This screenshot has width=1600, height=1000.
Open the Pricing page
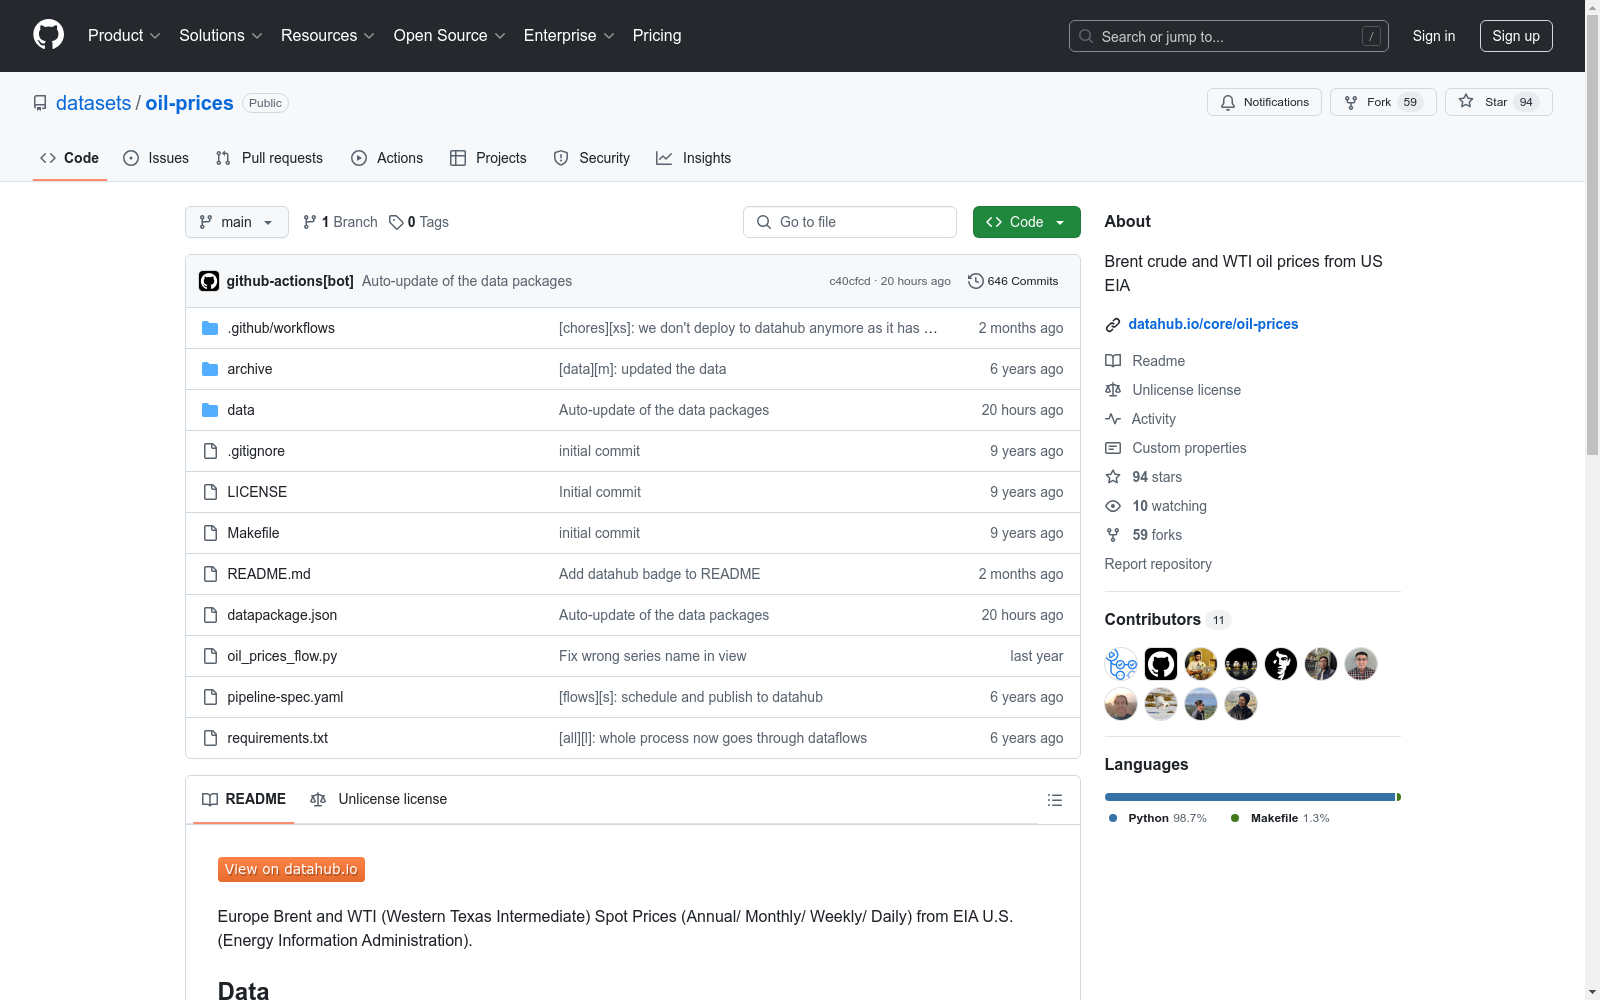pyautogui.click(x=657, y=36)
